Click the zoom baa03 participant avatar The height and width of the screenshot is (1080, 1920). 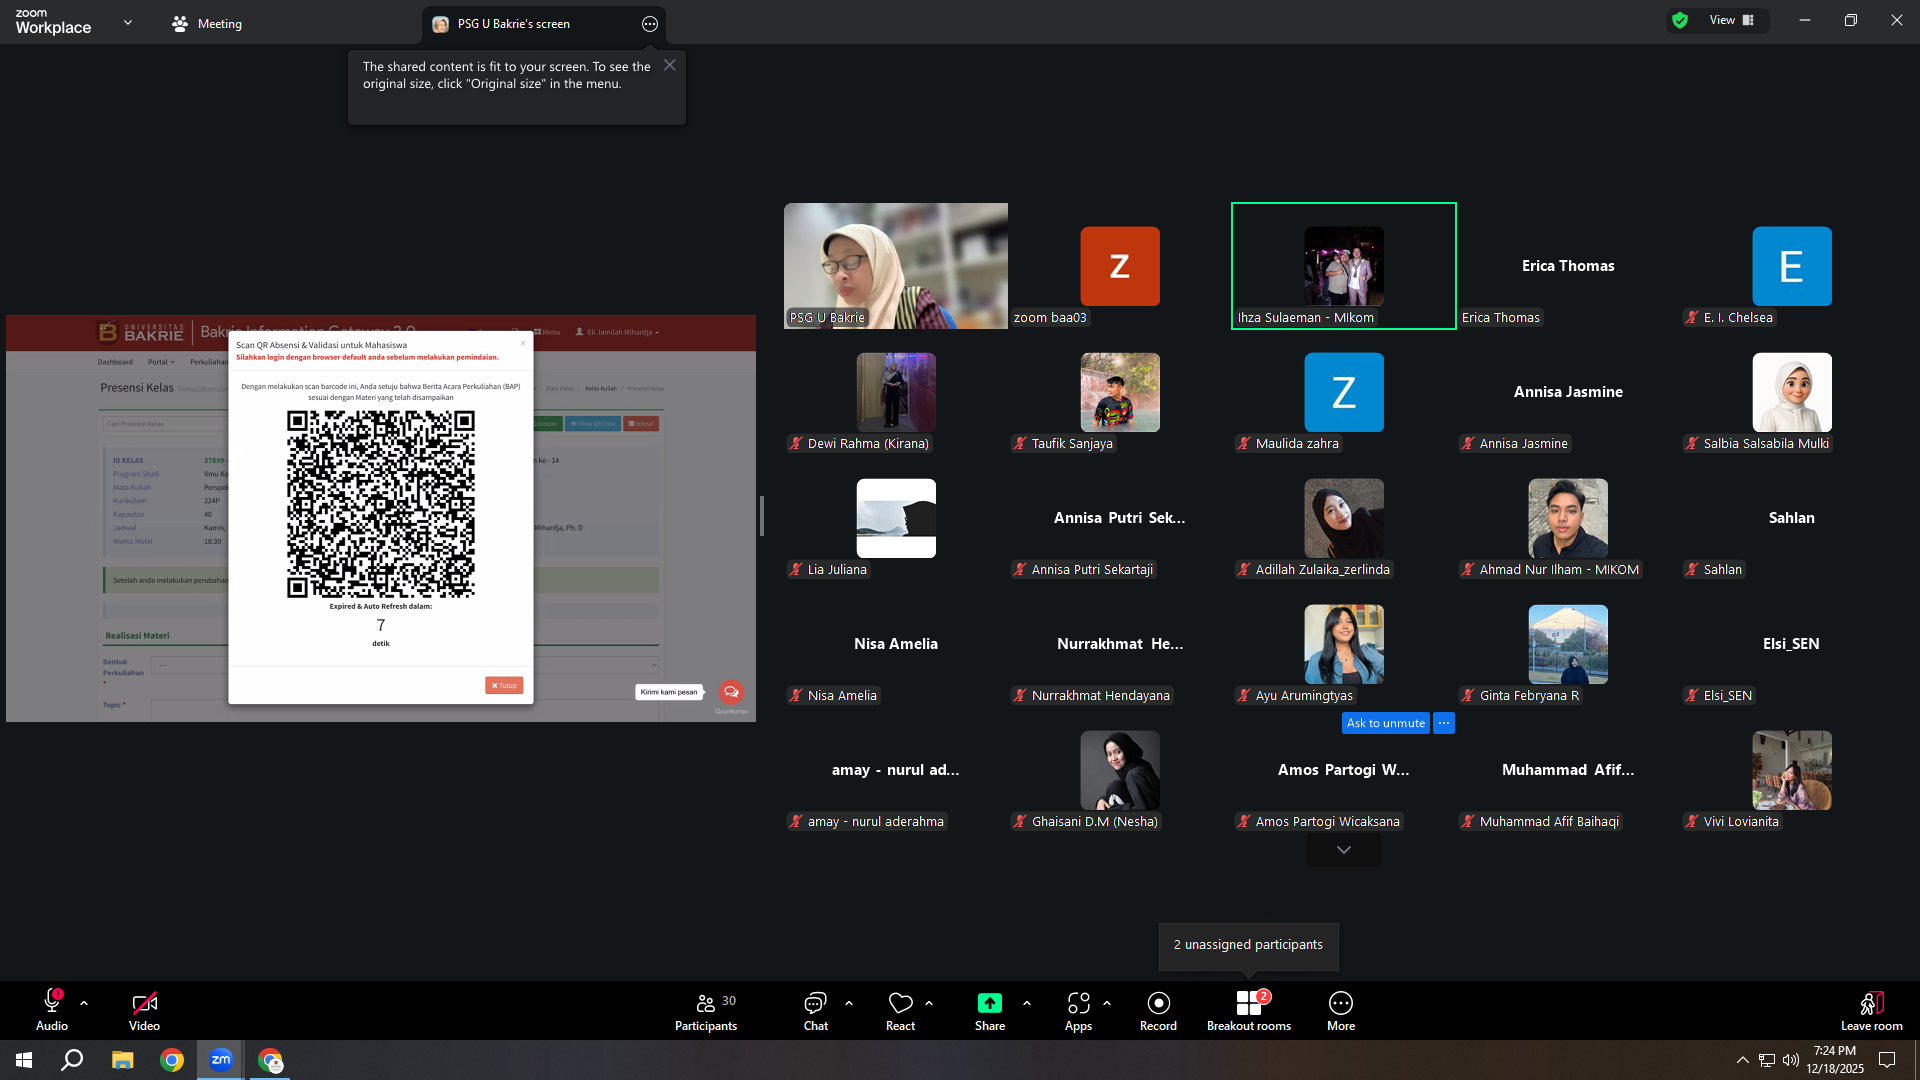click(x=1120, y=266)
